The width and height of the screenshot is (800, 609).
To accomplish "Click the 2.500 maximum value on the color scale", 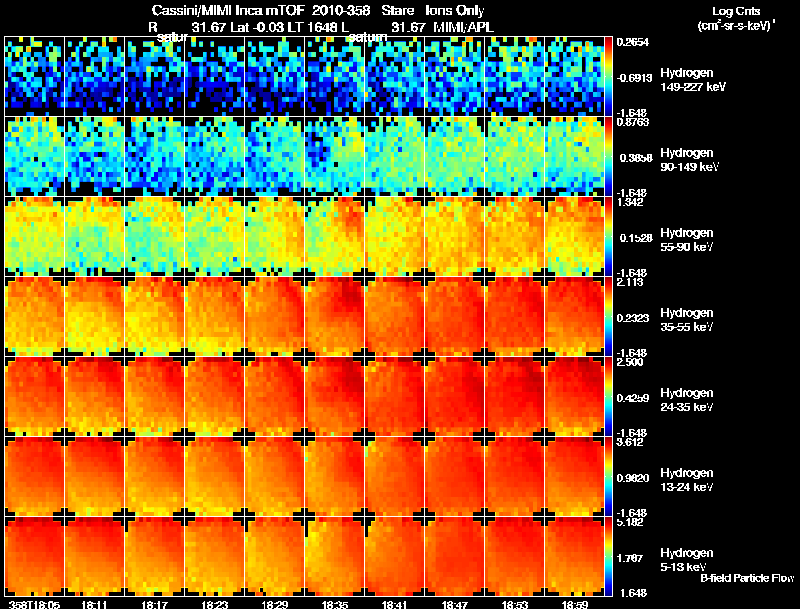I will [x=630, y=362].
